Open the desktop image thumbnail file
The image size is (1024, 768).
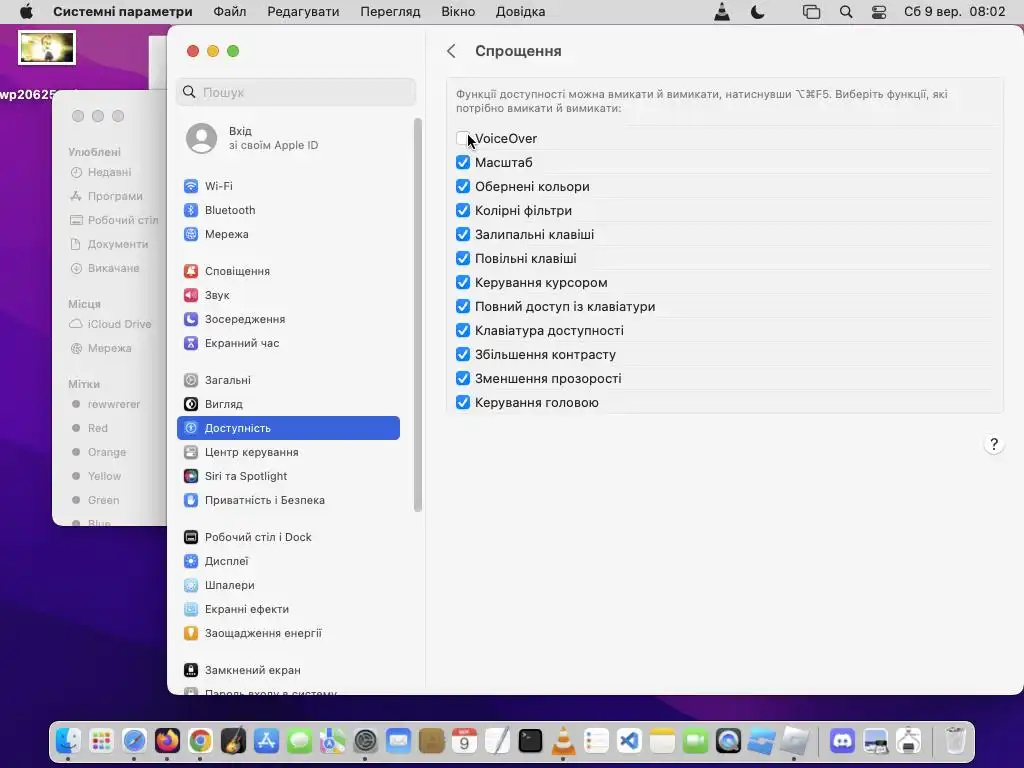[x=47, y=48]
